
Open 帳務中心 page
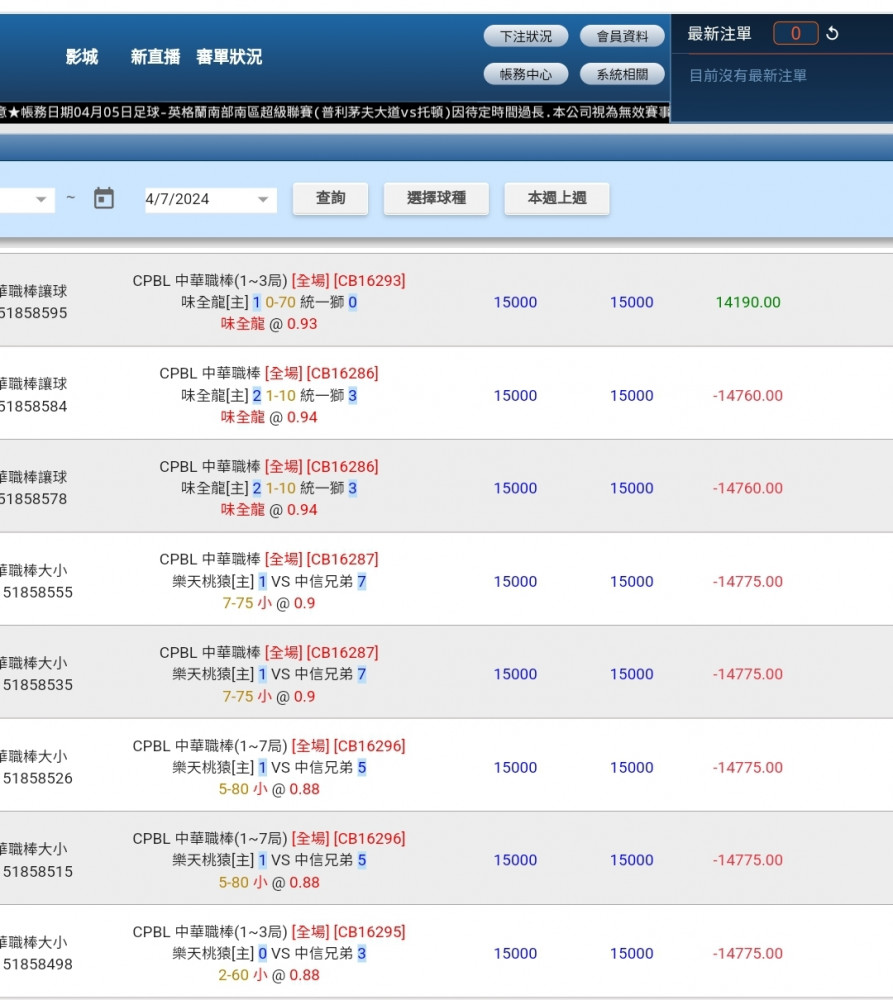click(x=526, y=75)
